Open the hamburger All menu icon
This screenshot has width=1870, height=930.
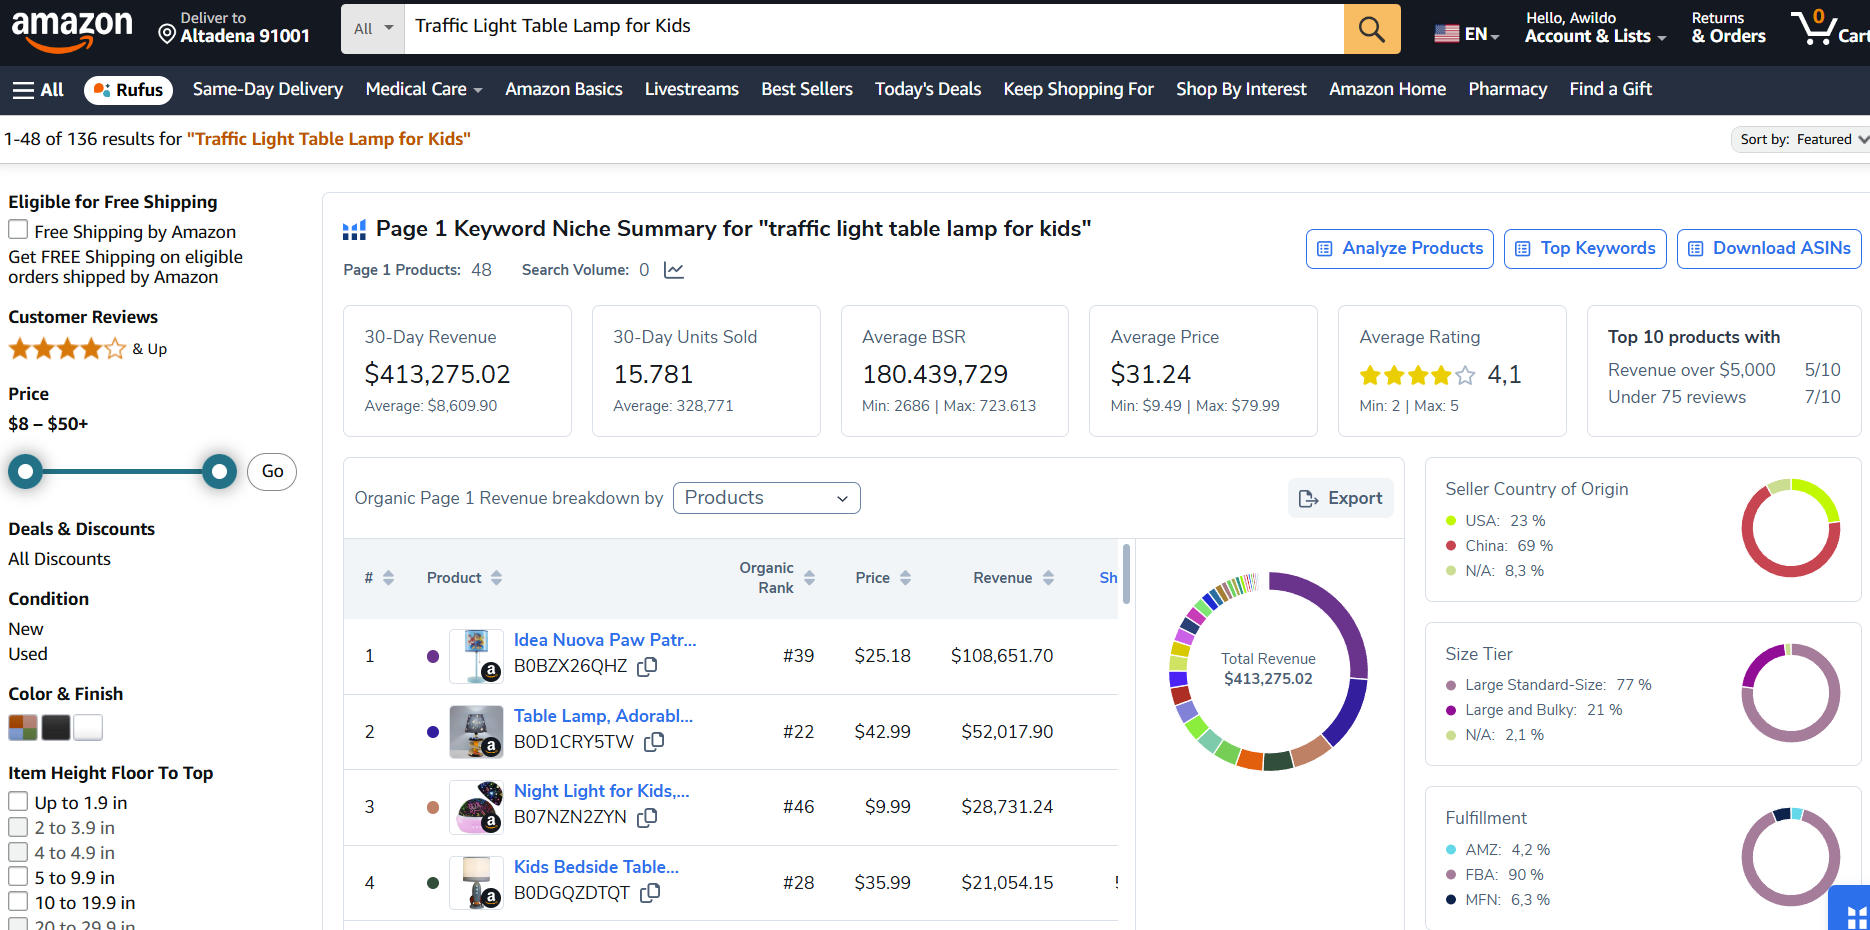point(23,90)
